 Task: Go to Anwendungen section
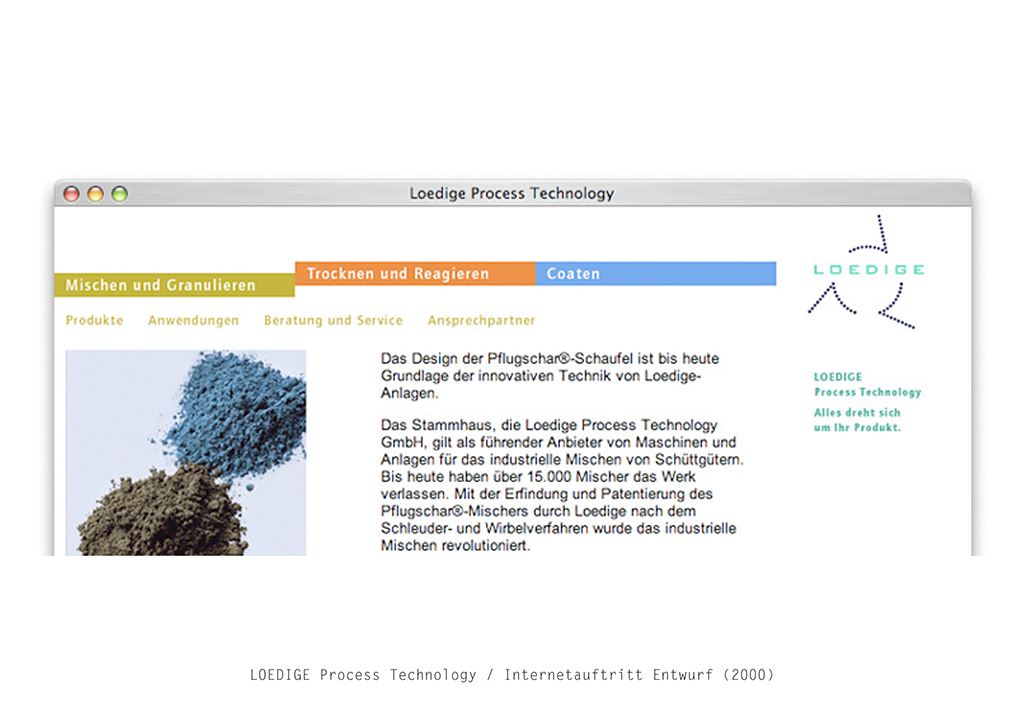tap(193, 321)
